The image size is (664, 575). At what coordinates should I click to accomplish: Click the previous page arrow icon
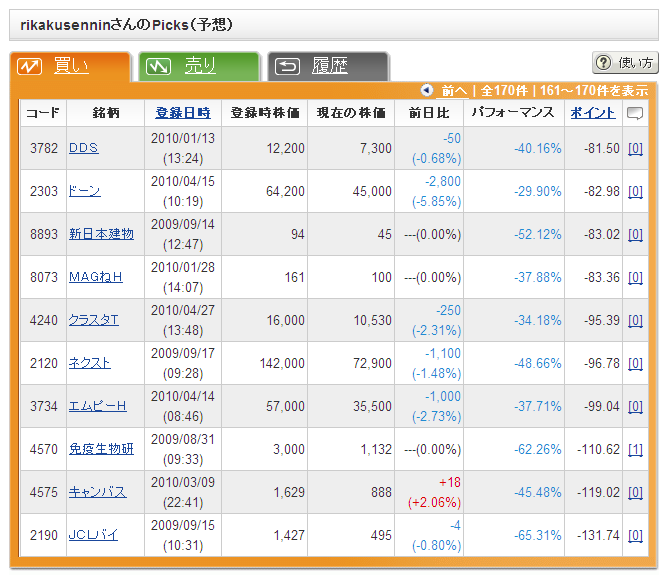(x=427, y=90)
